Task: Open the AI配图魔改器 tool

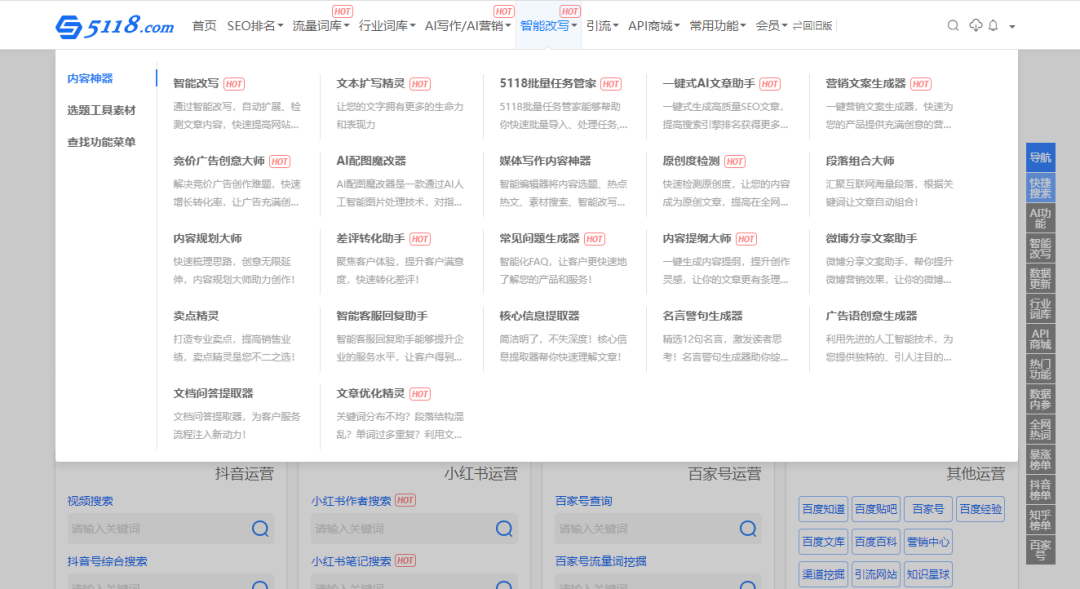Action: tap(371, 161)
